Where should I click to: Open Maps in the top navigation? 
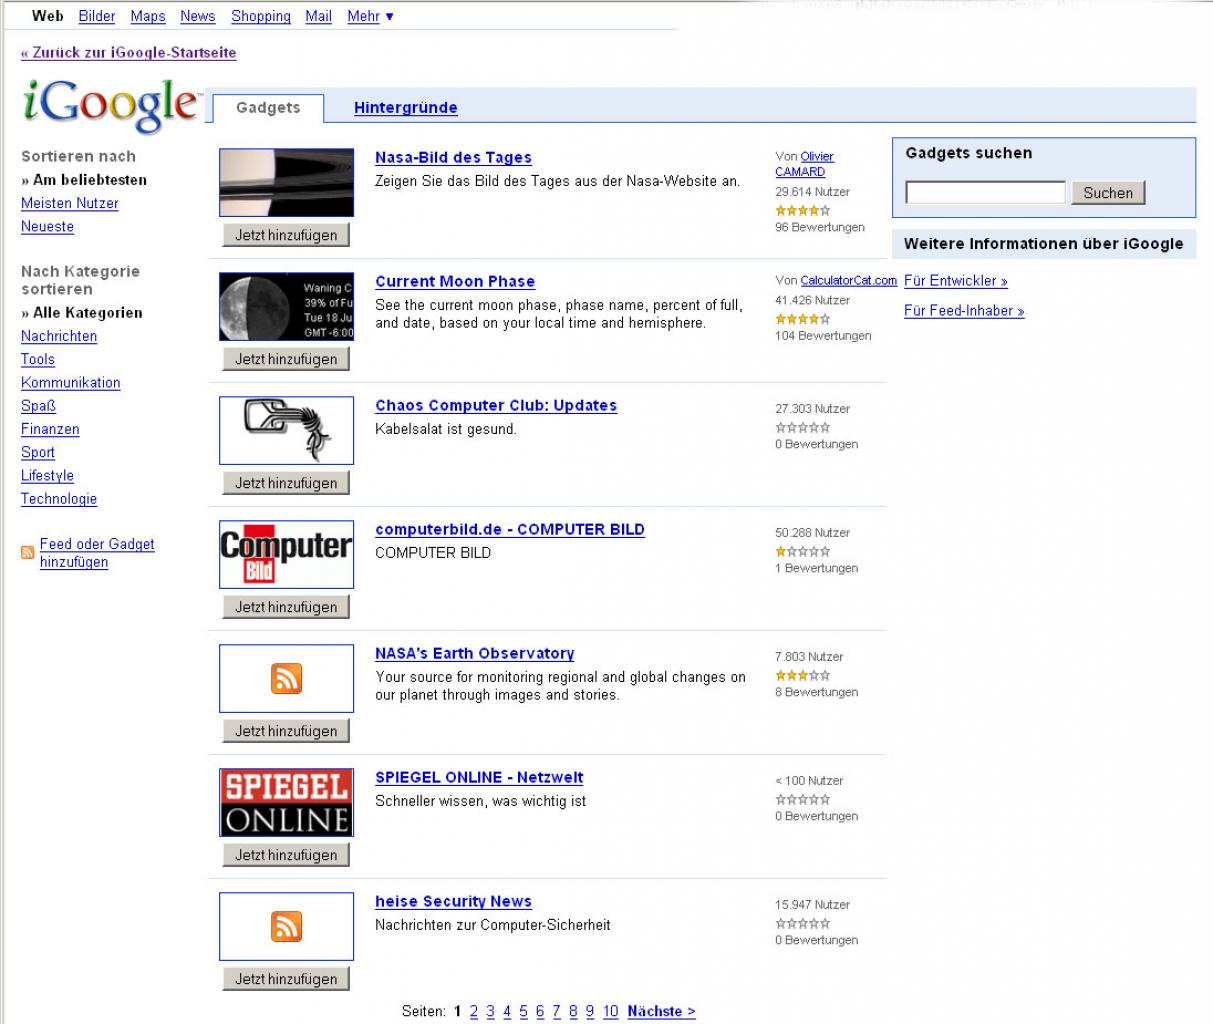point(148,16)
